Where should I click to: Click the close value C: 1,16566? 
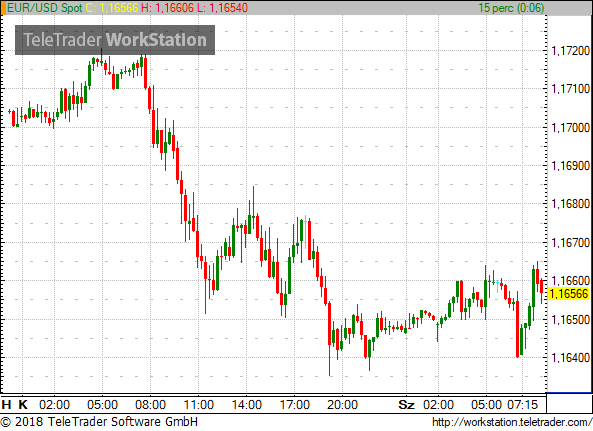[x=112, y=8]
